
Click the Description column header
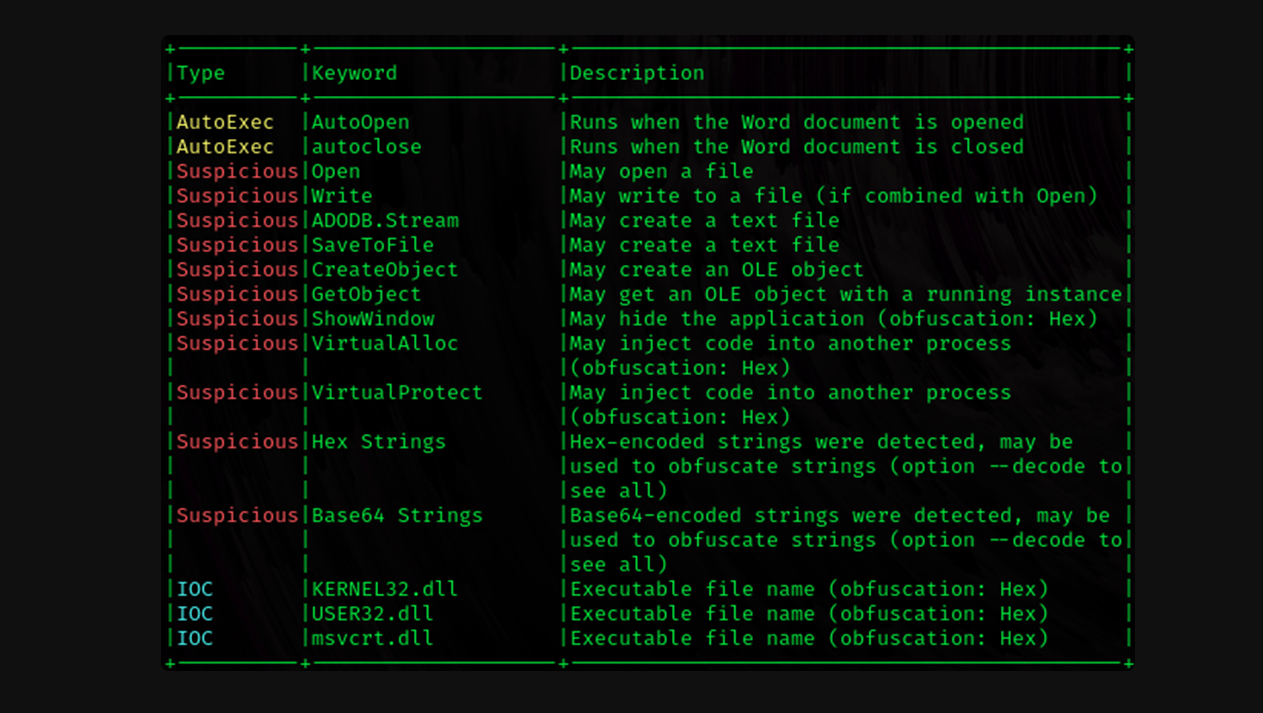pos(637,73)
